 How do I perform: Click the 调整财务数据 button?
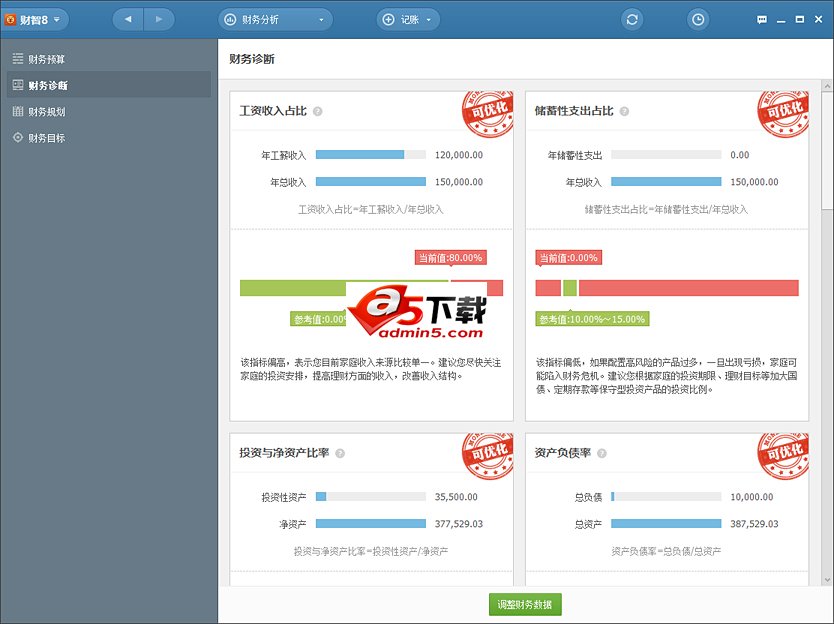pos(525,604)
